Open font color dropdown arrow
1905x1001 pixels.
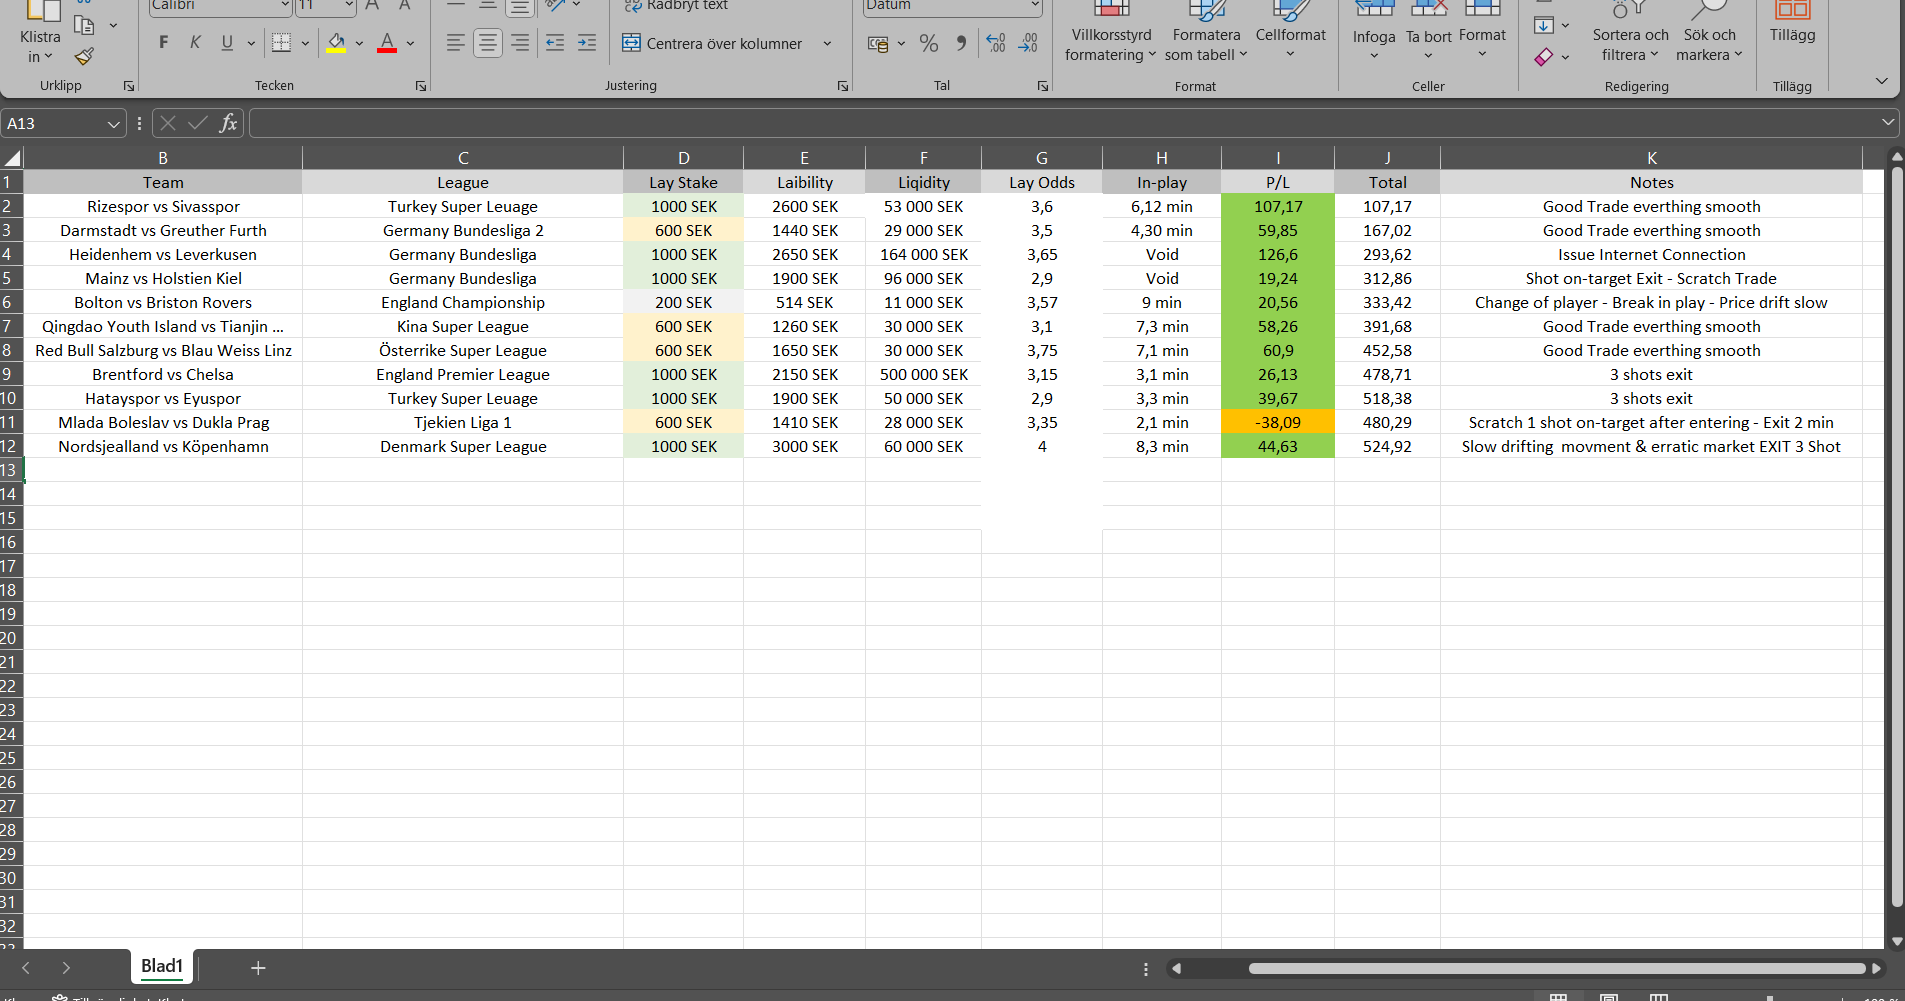(410, 43)
